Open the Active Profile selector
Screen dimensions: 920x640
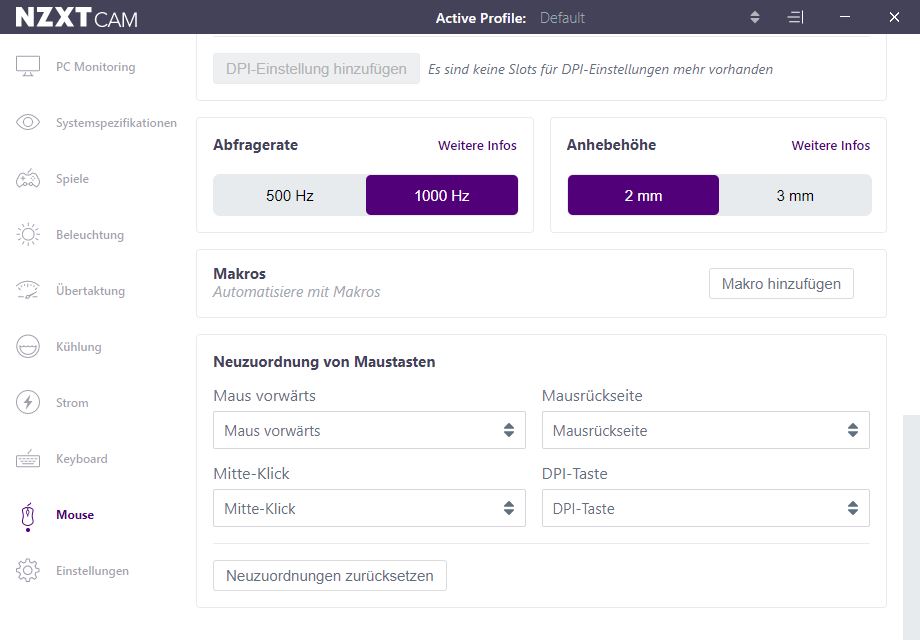pos(754,18)
